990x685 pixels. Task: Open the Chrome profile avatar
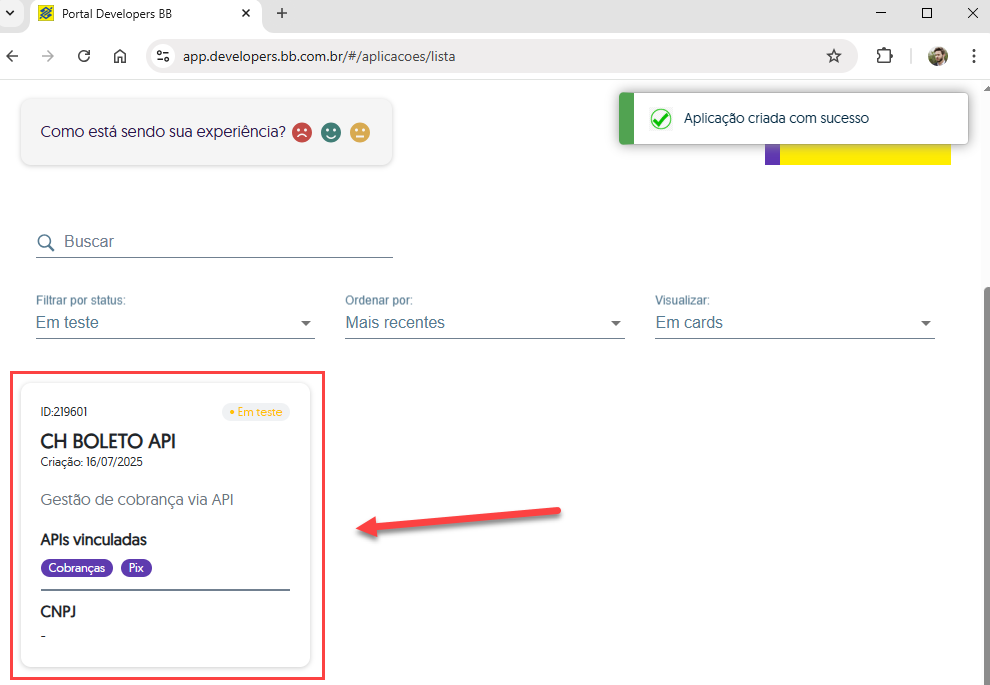(x=938, y=56)
